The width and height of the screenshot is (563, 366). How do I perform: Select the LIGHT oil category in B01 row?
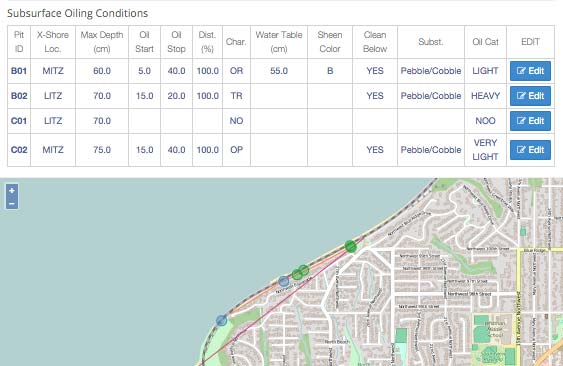click(485, 71)
